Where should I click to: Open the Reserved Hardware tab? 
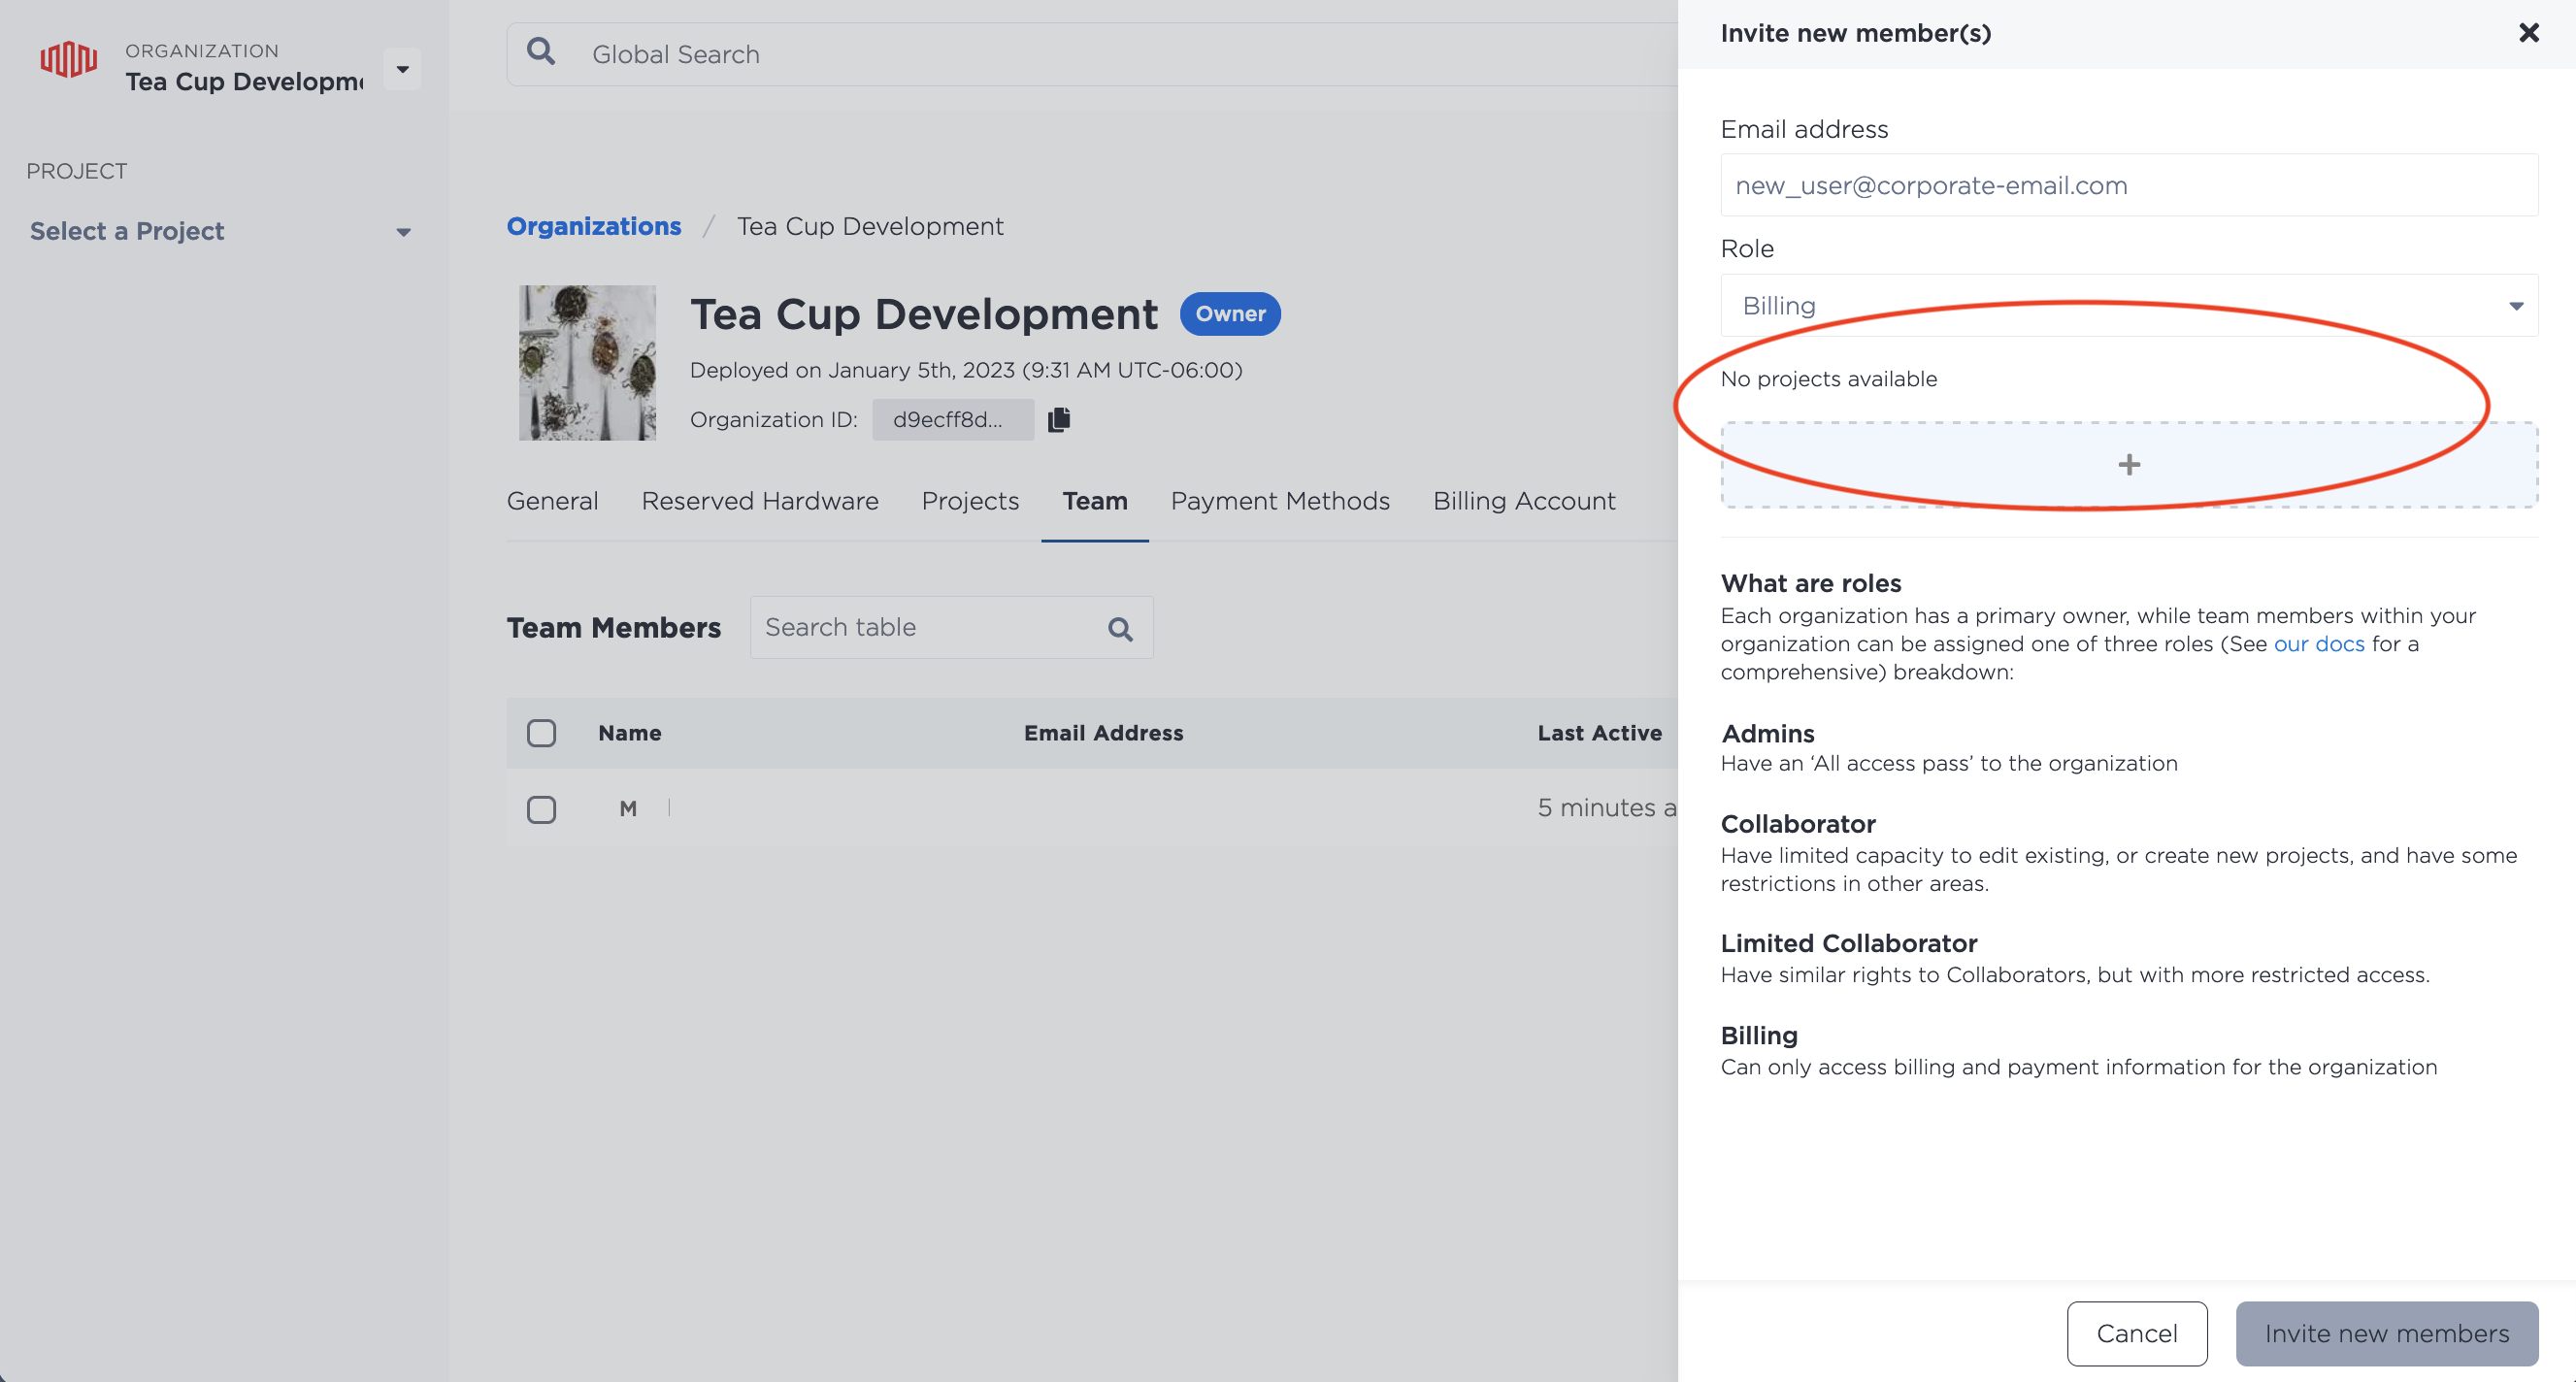coord(760,501)
